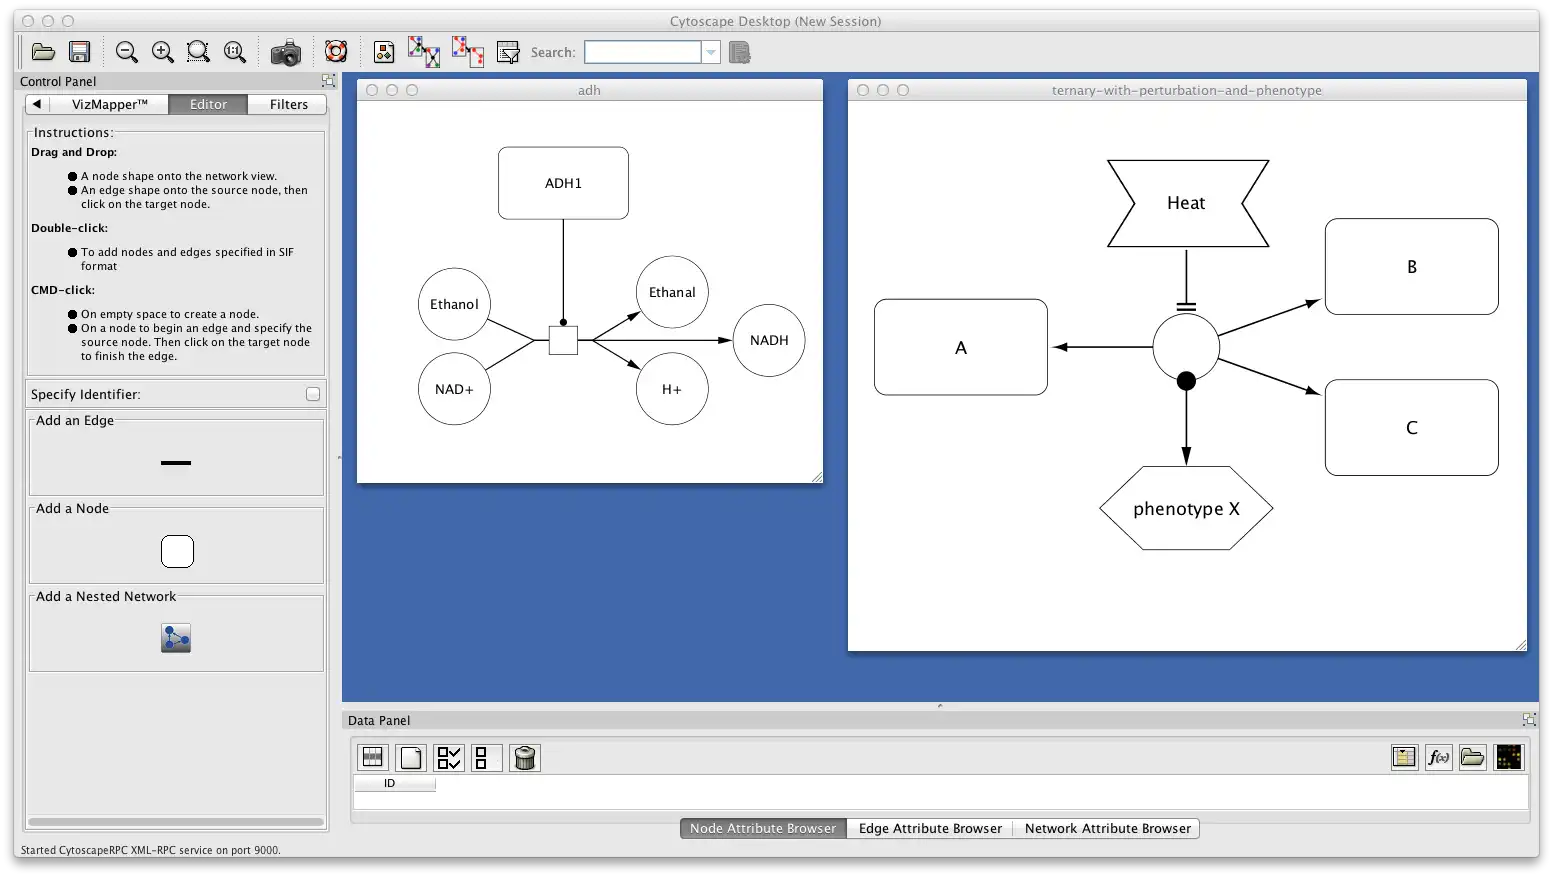Click the Save session disk icon
This screenshot has height=877, width=1553.
(80, 52)
